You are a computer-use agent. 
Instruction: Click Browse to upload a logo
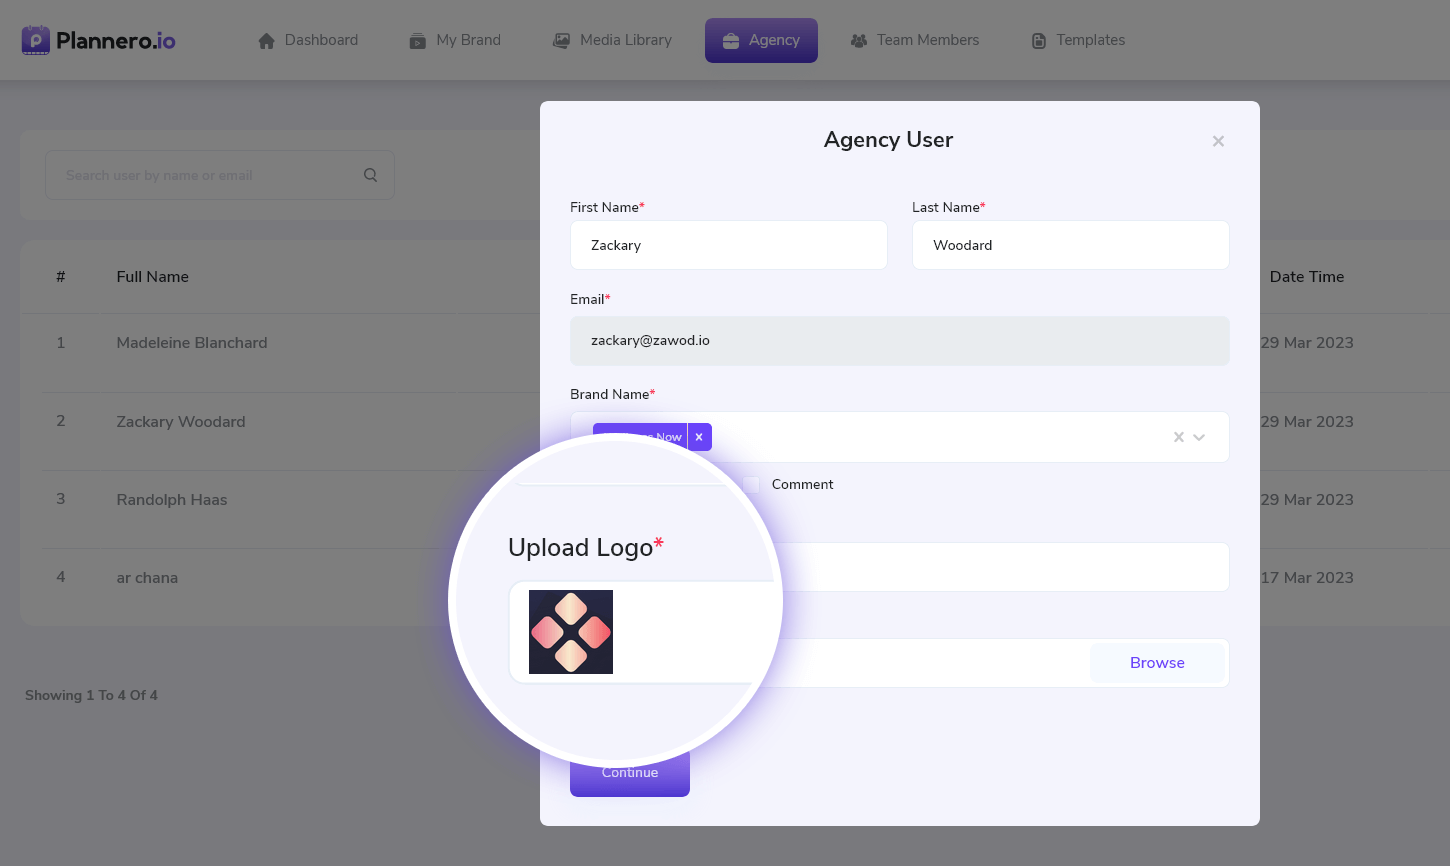pyautogui.click(x=1157, y=663)
